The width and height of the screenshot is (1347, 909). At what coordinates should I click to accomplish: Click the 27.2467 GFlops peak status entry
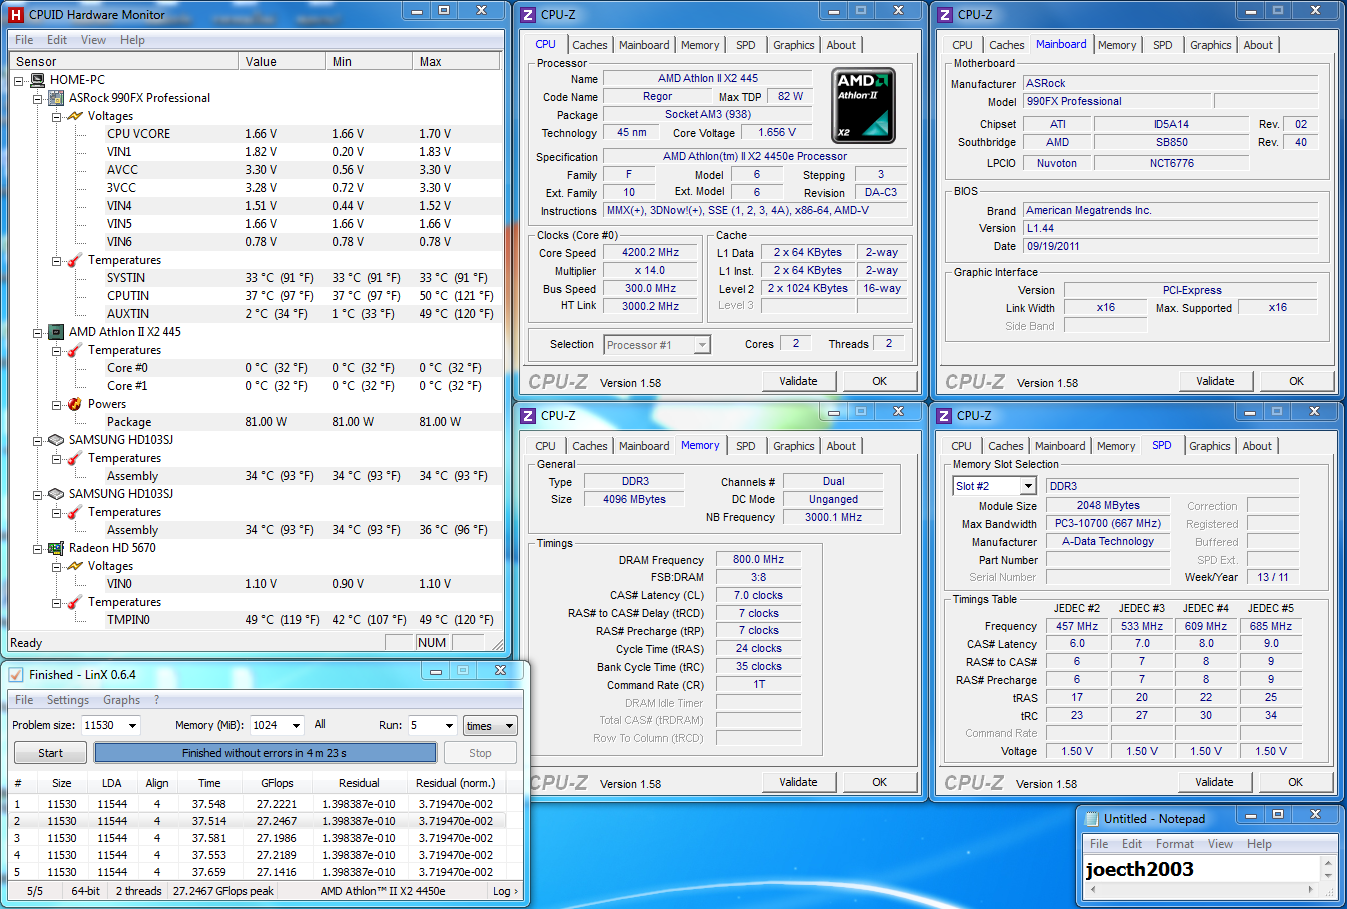pyautogui.click(x=223, y=891)
